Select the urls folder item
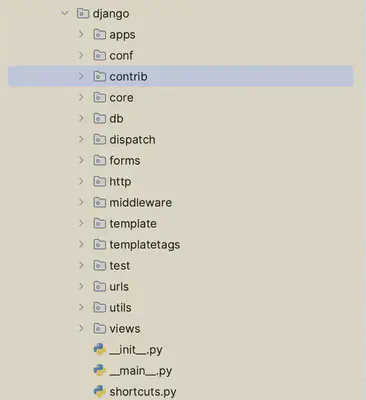366x400 pixels. click(x=119, y=287)
